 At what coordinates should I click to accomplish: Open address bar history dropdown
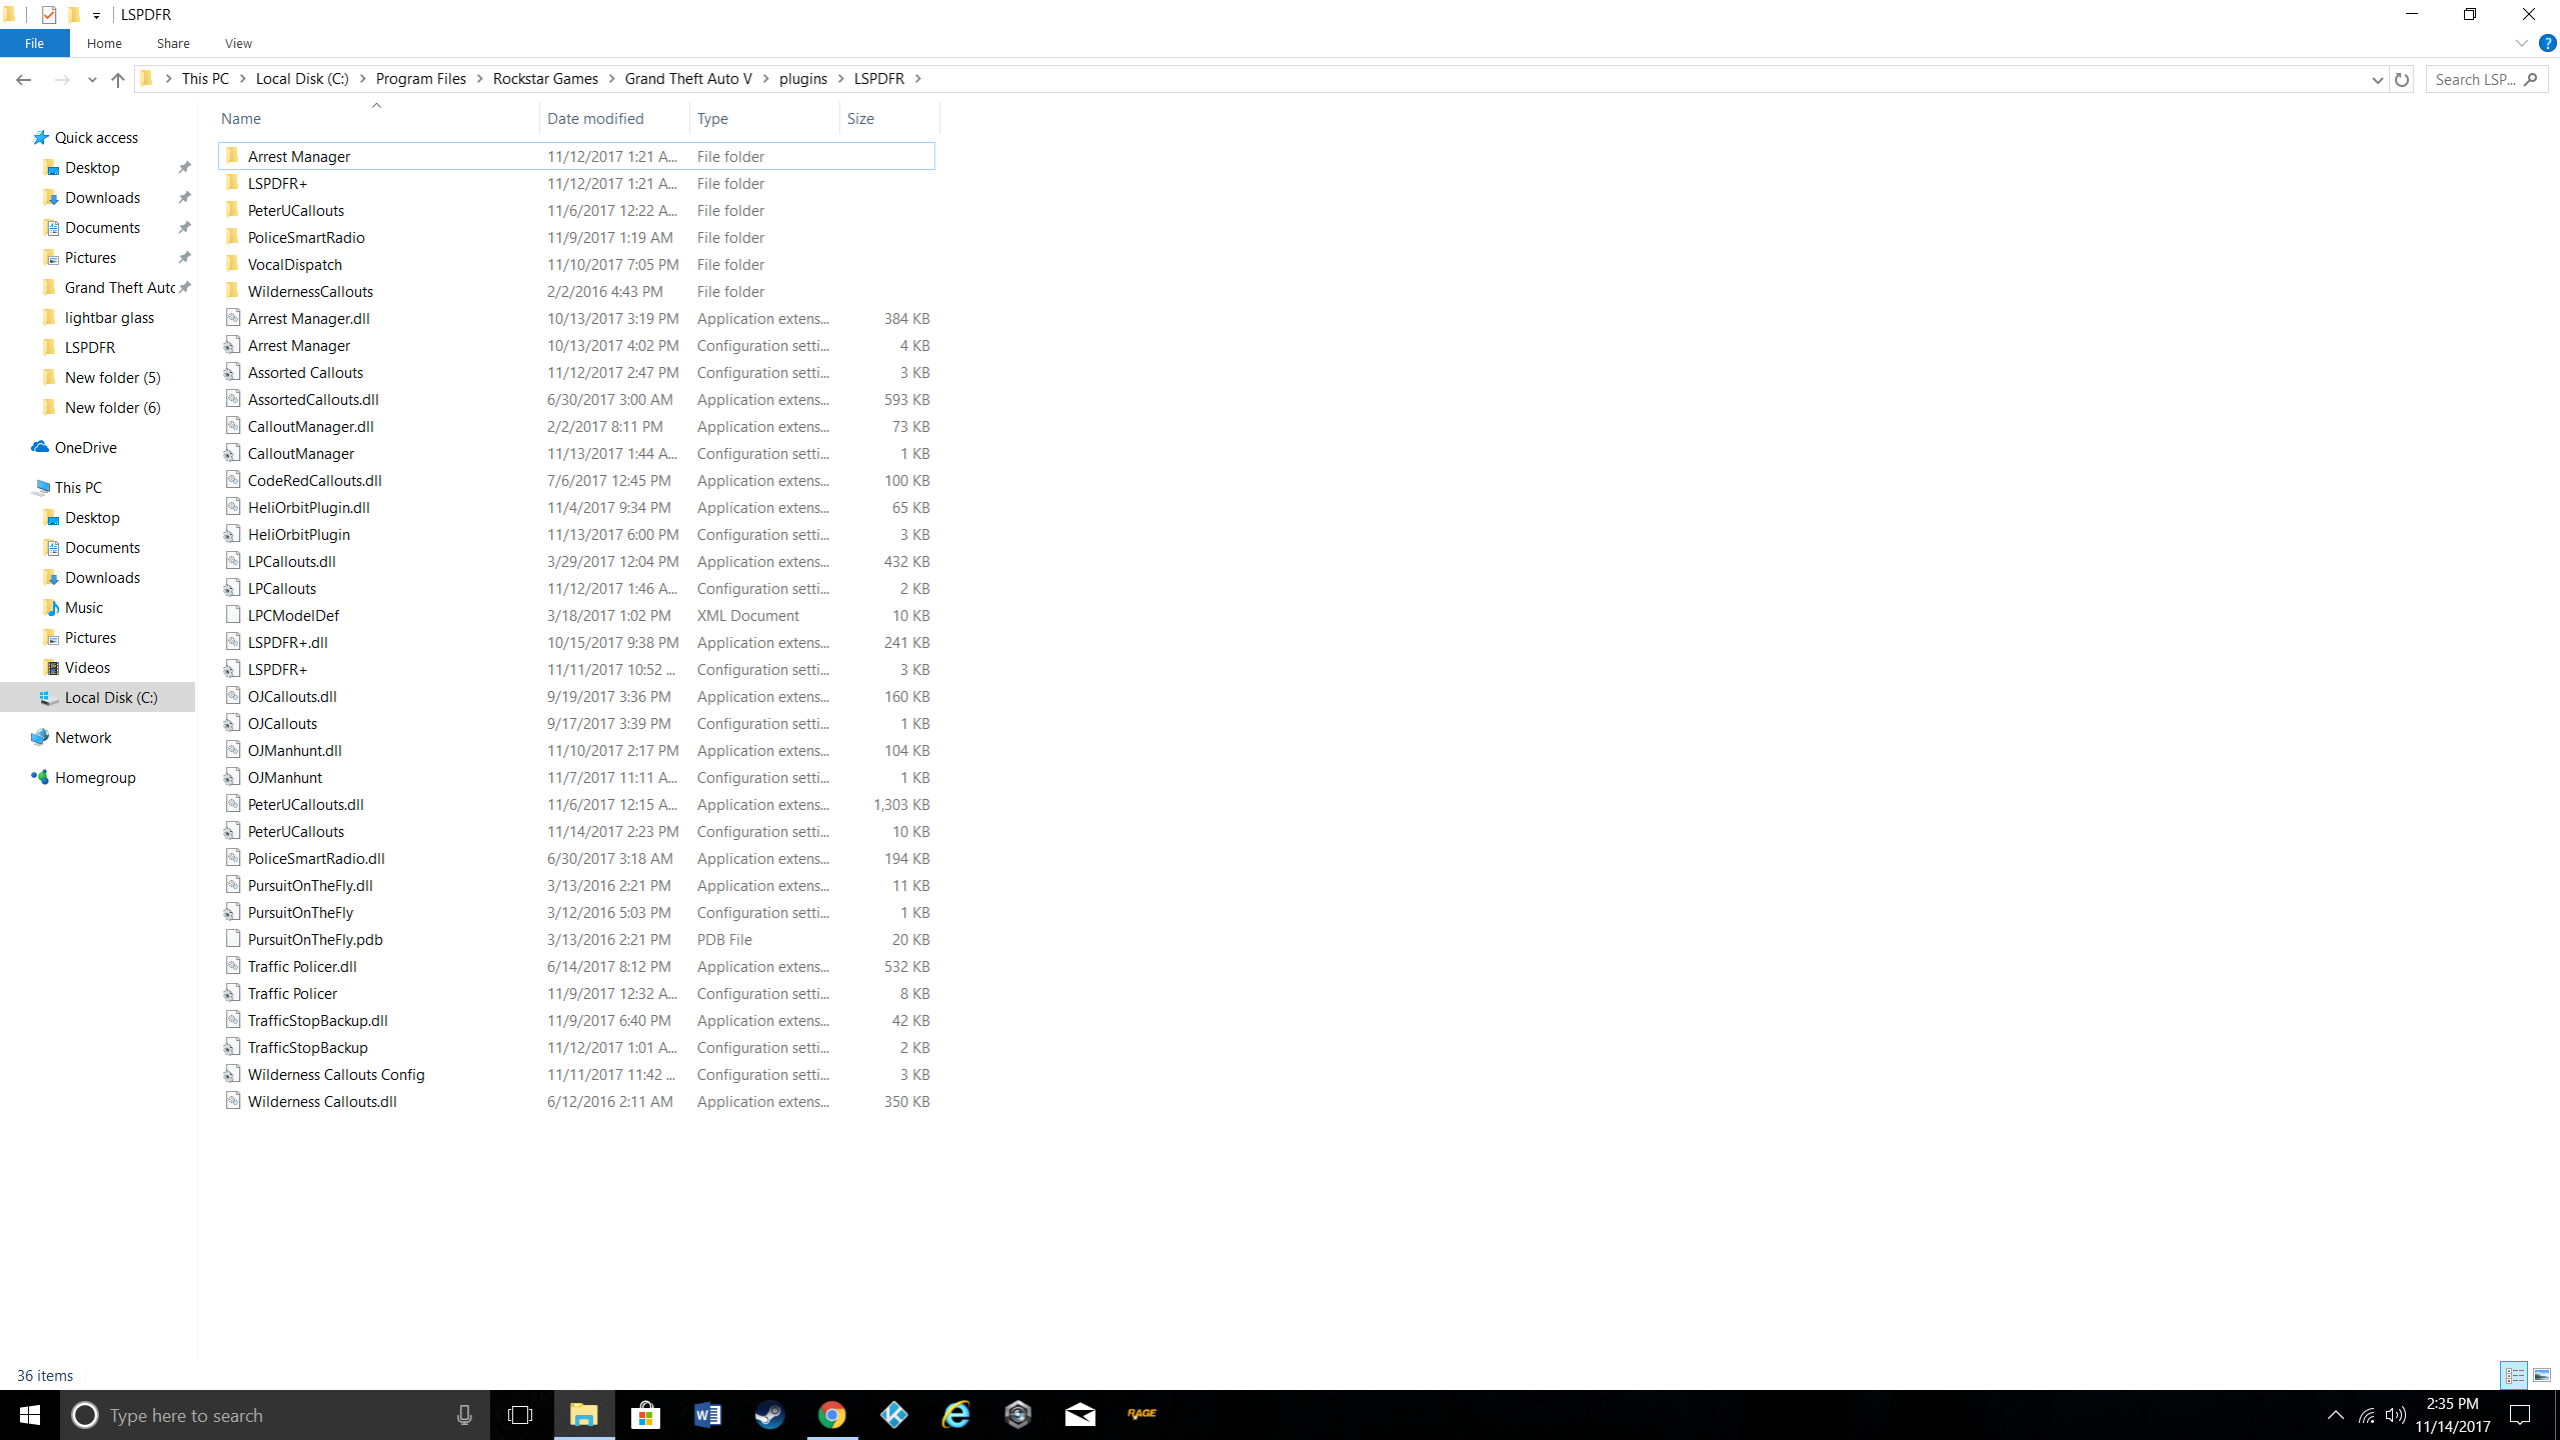coord(2377,79)
